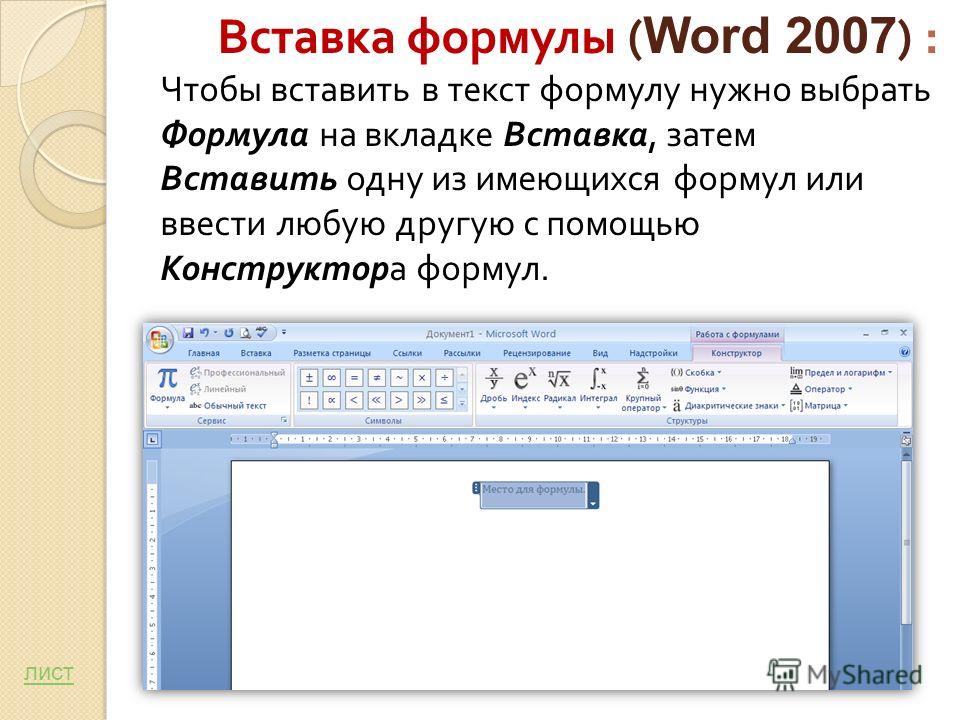Click the Office button orb

(160, 340)
